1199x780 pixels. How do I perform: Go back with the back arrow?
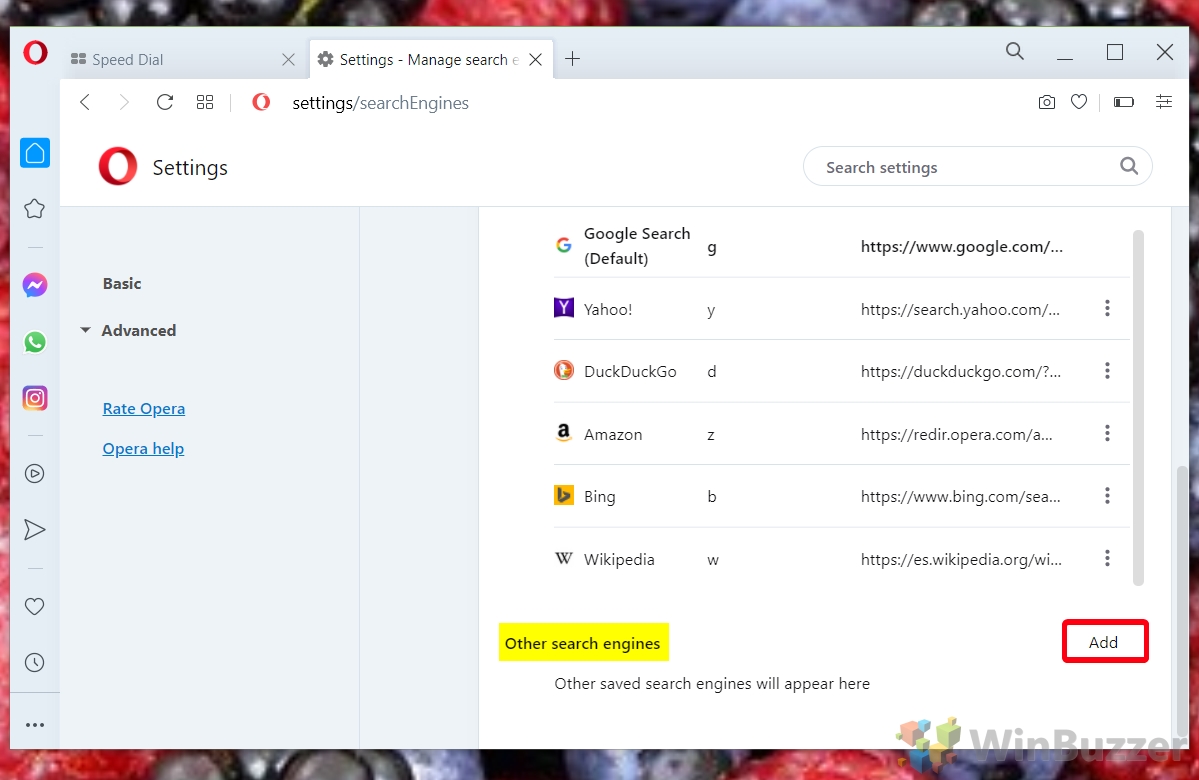coord(85,102)
